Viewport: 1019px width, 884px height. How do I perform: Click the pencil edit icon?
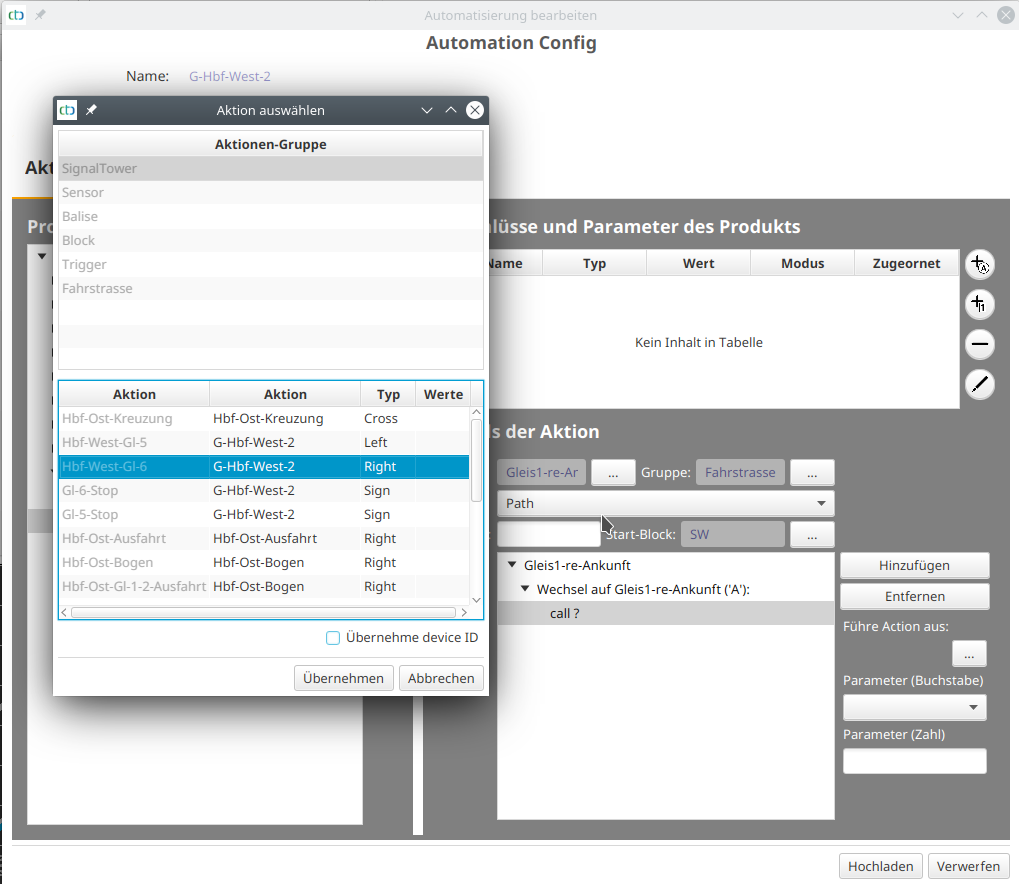click(980, 384)
